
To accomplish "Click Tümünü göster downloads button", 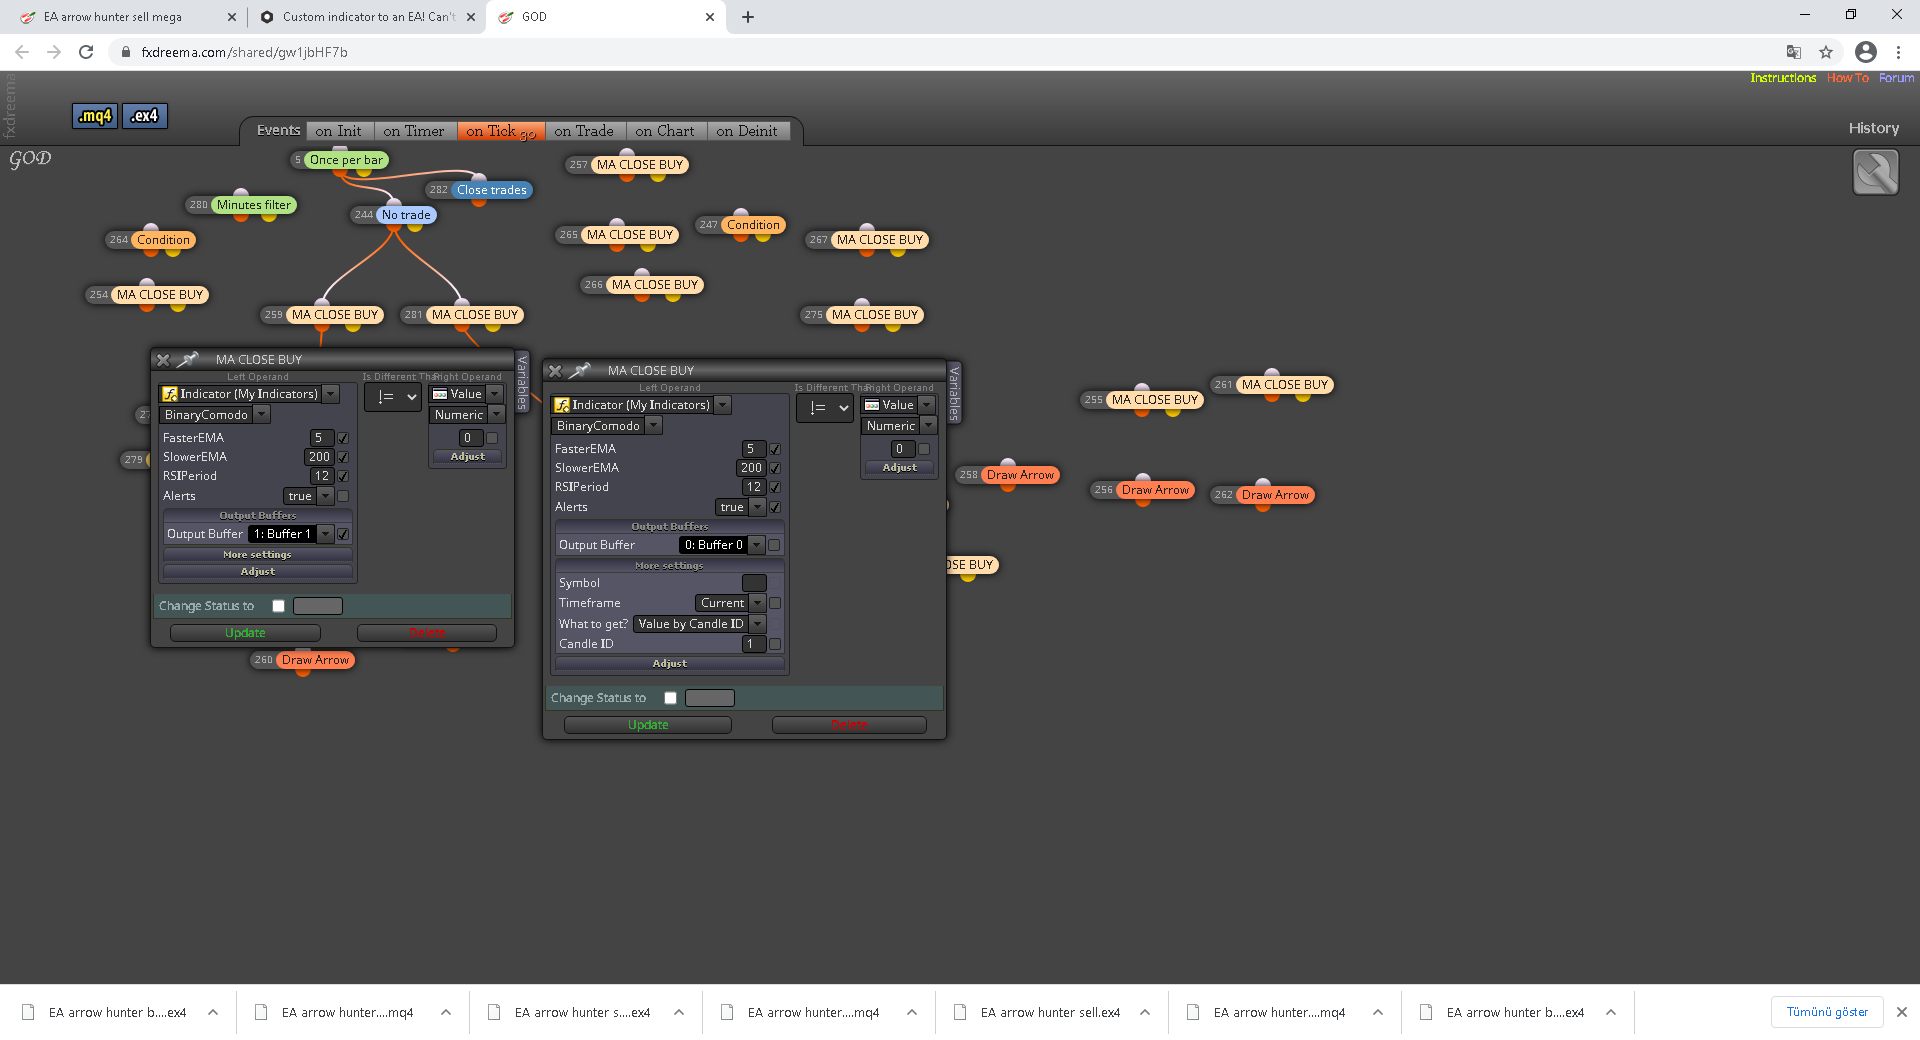I will (x=1827, y=1012).
